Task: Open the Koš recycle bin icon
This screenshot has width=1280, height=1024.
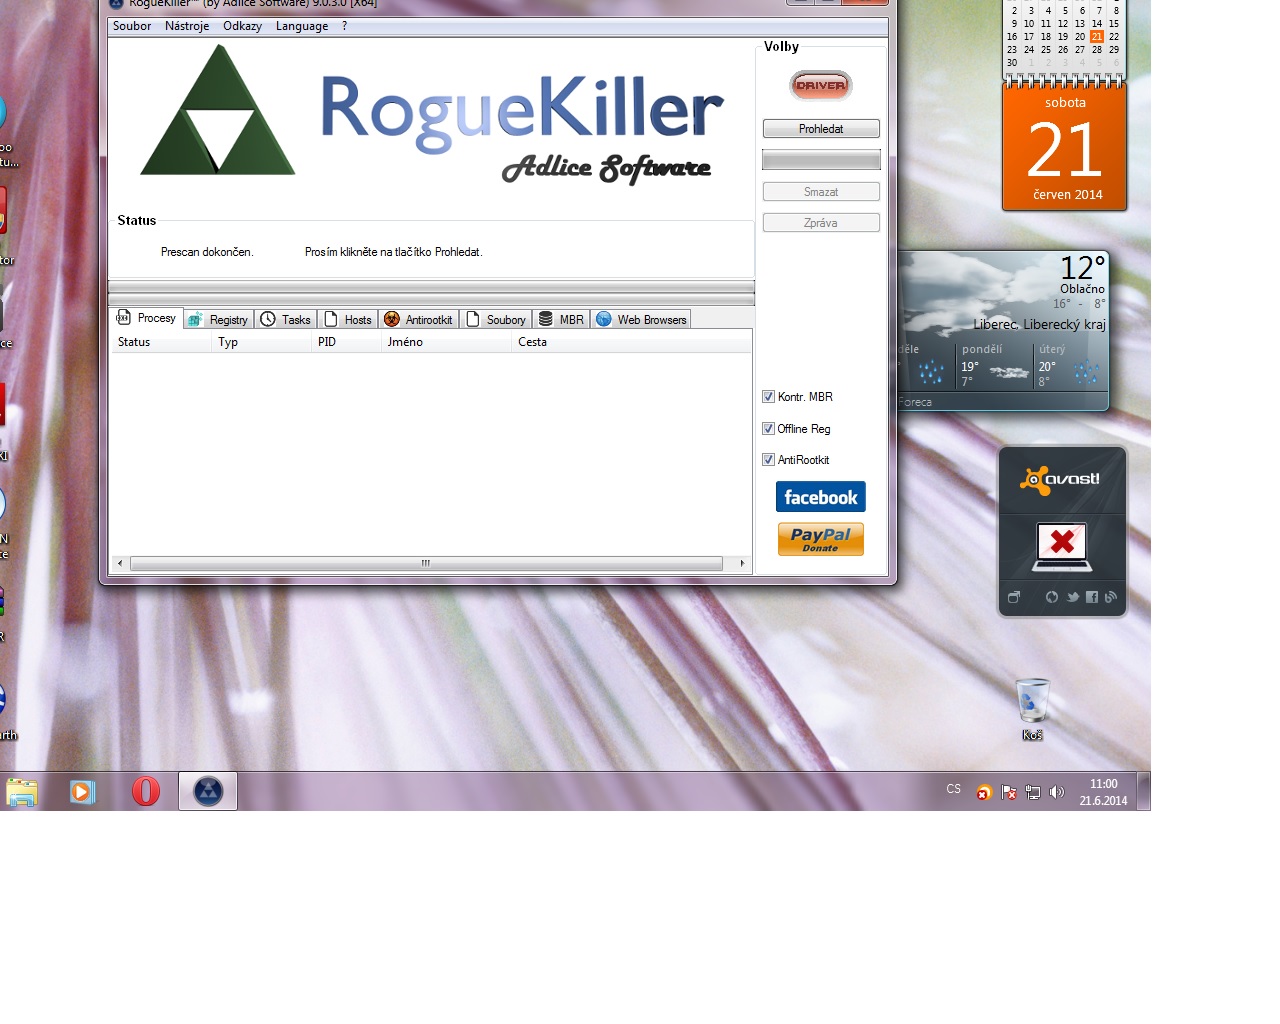Action: coord(1033,709)
